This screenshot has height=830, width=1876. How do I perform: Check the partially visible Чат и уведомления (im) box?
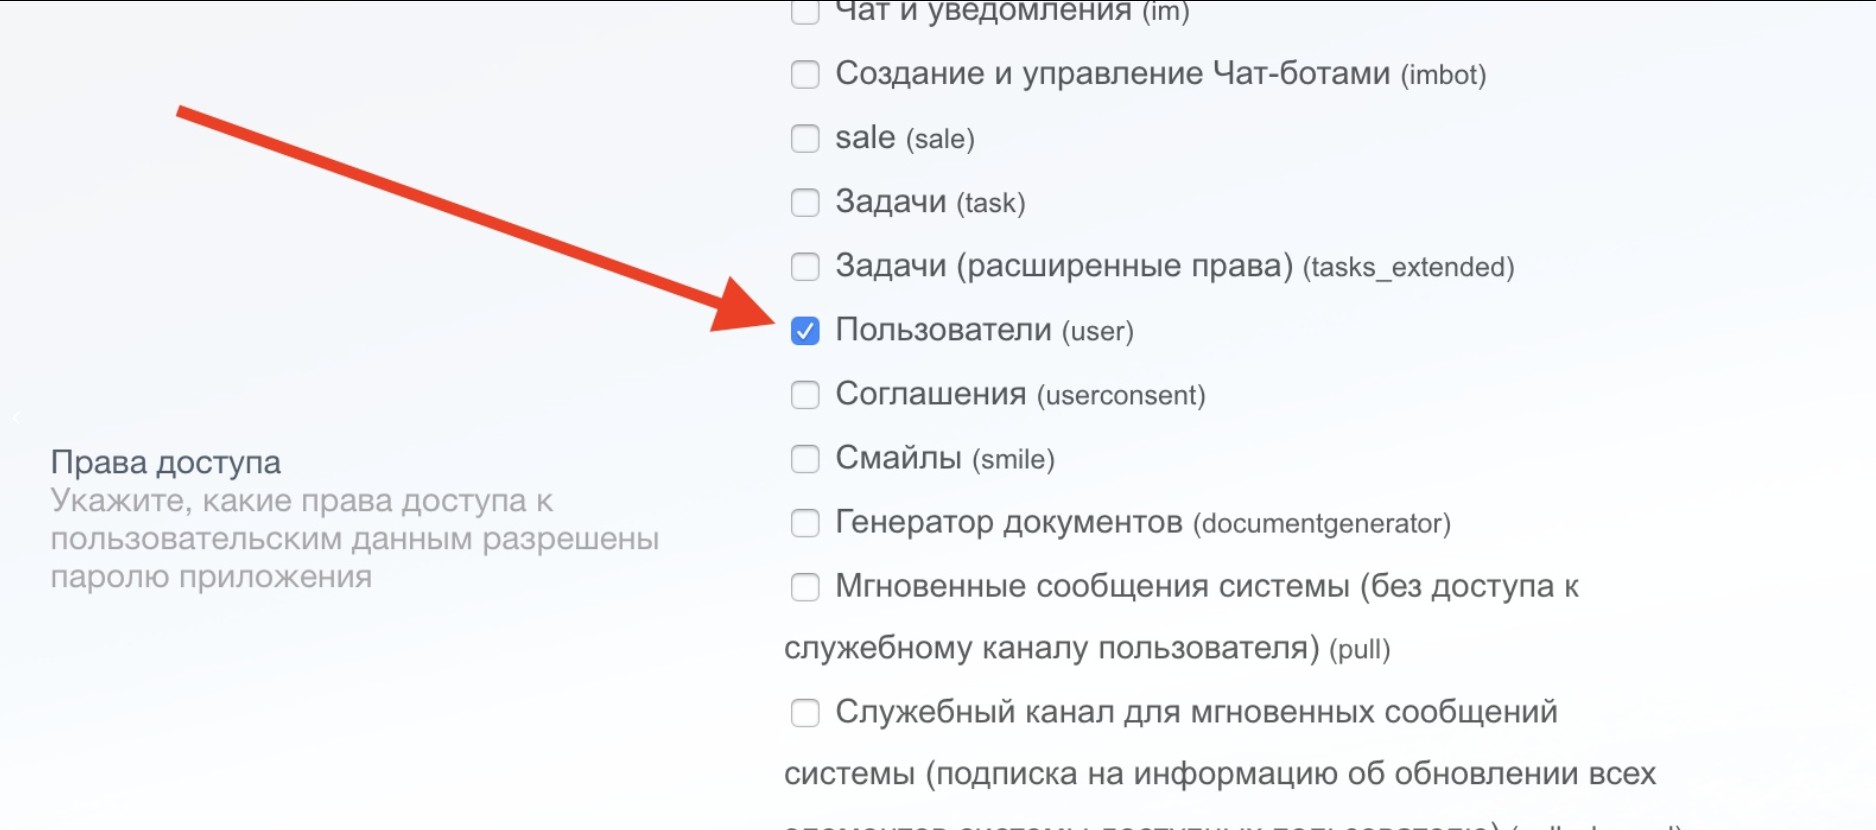pyautogui.click(x=805, y=13)
